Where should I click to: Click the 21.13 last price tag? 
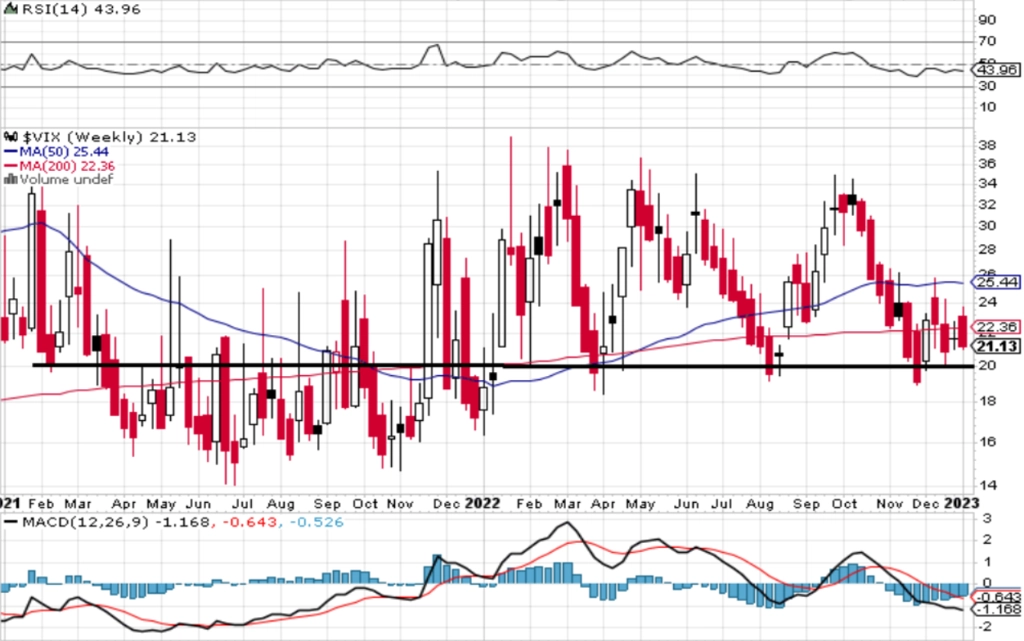tap(996, 346)
